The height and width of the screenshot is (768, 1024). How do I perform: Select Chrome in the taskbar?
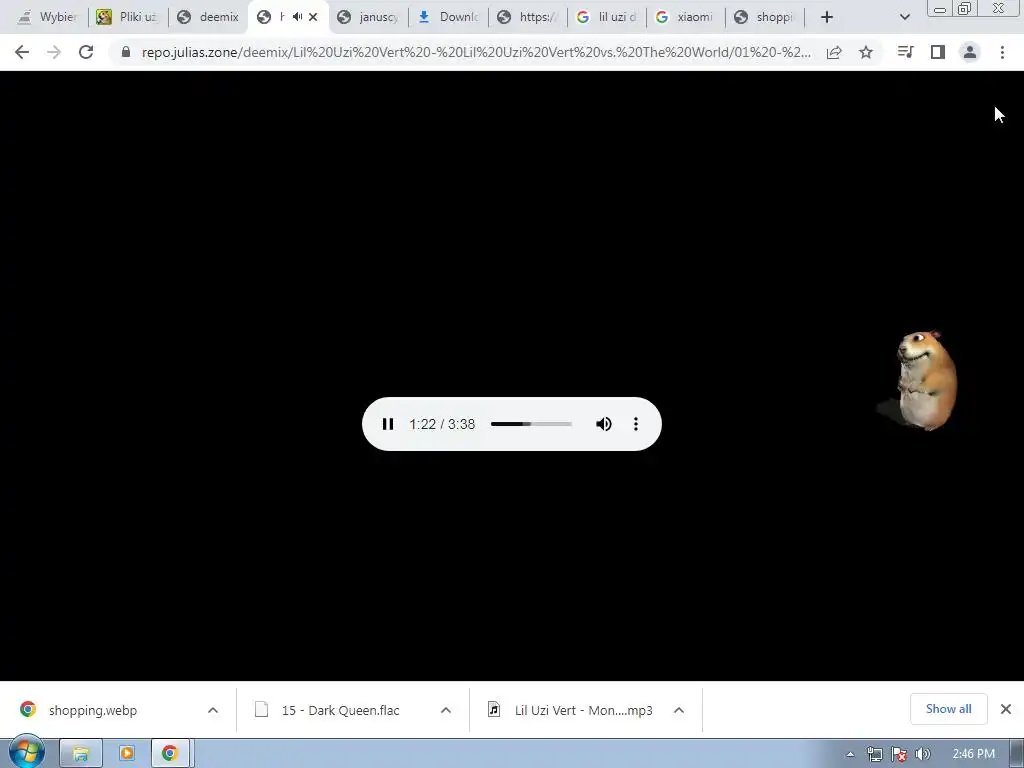click(170, 754)
